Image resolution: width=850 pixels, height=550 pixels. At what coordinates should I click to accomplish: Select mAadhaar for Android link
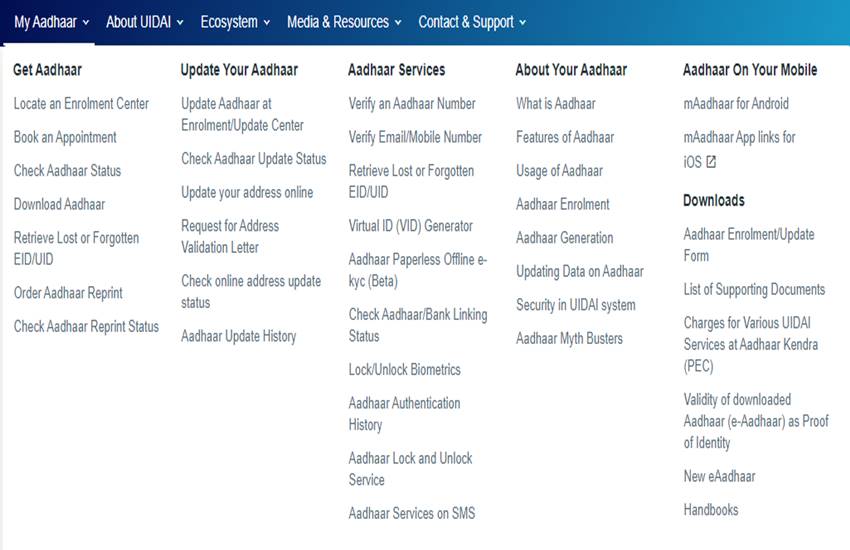[x=736, y=104]
